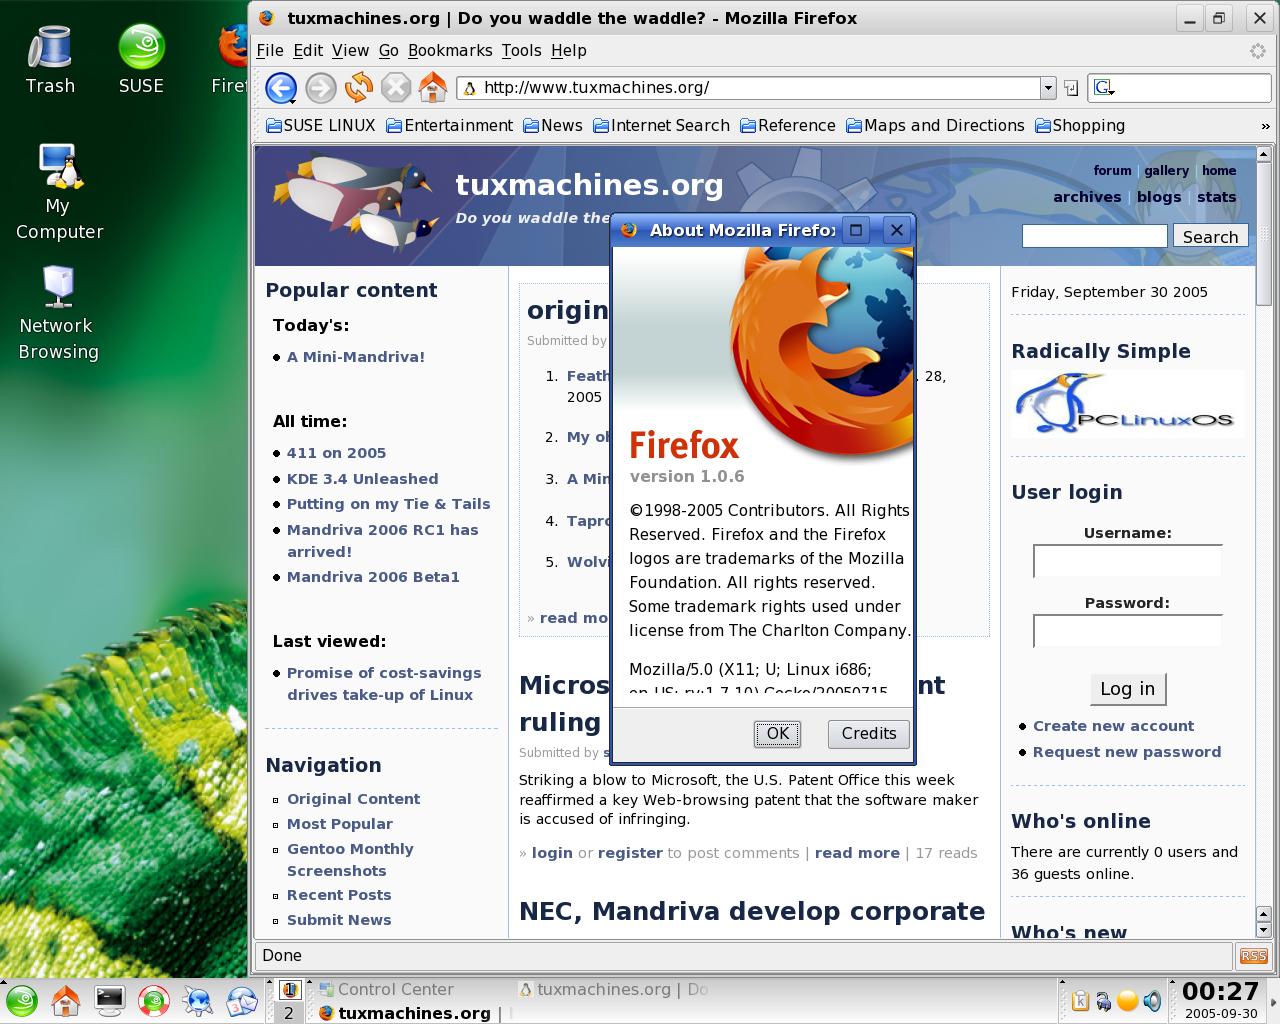Open the Go menu
1280x1024 pixels.
[389, 50]
